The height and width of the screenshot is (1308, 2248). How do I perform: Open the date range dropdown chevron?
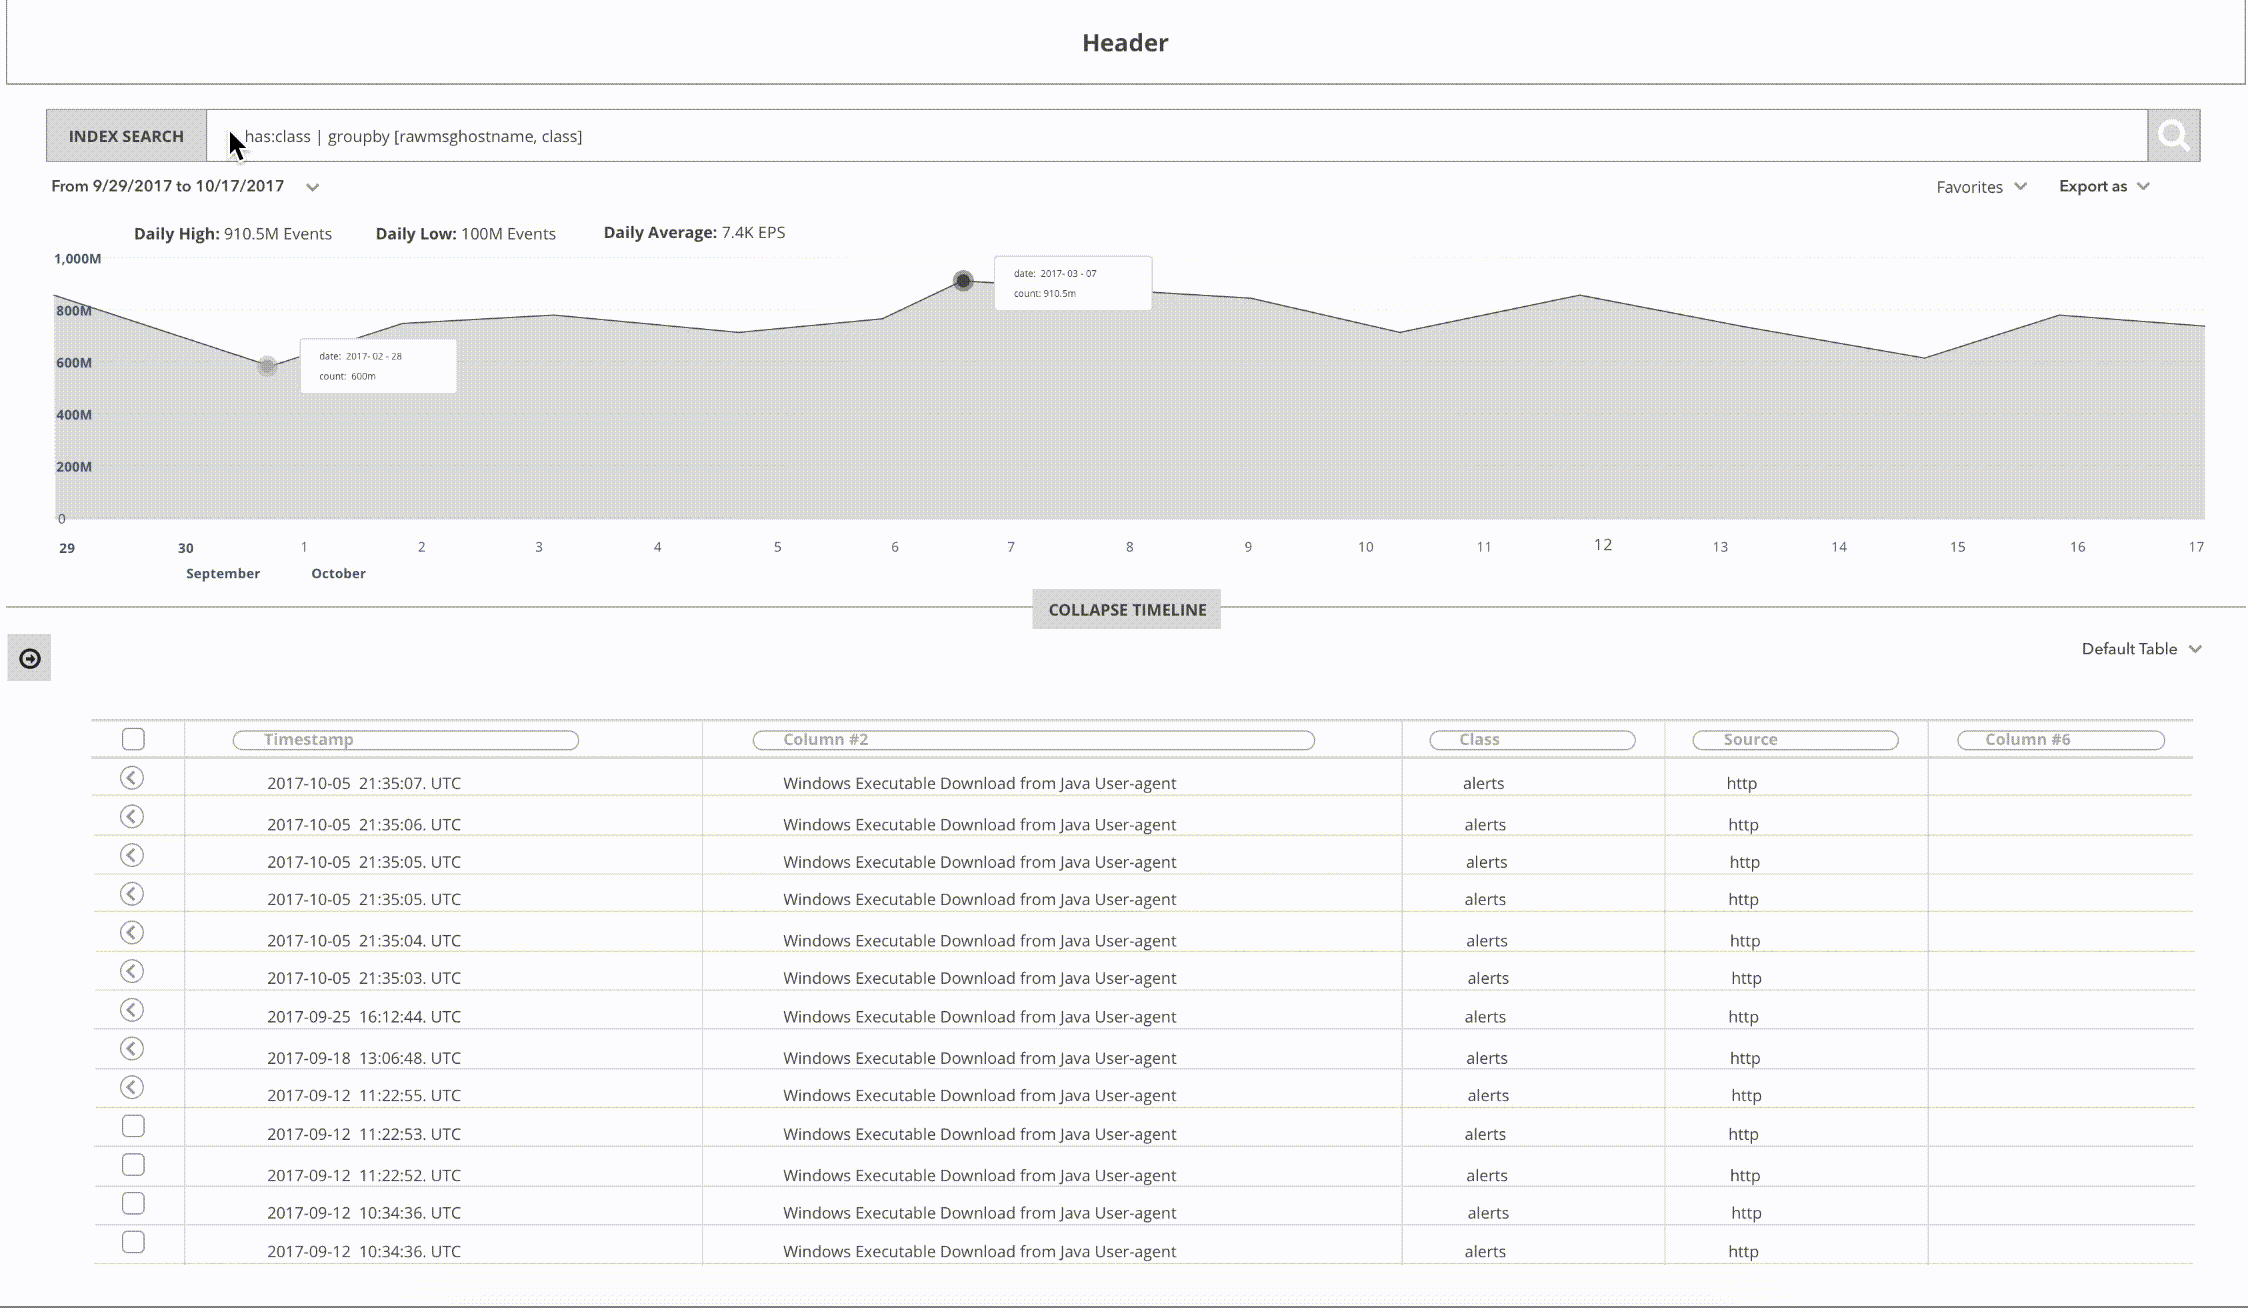click(x=313, y=187)
